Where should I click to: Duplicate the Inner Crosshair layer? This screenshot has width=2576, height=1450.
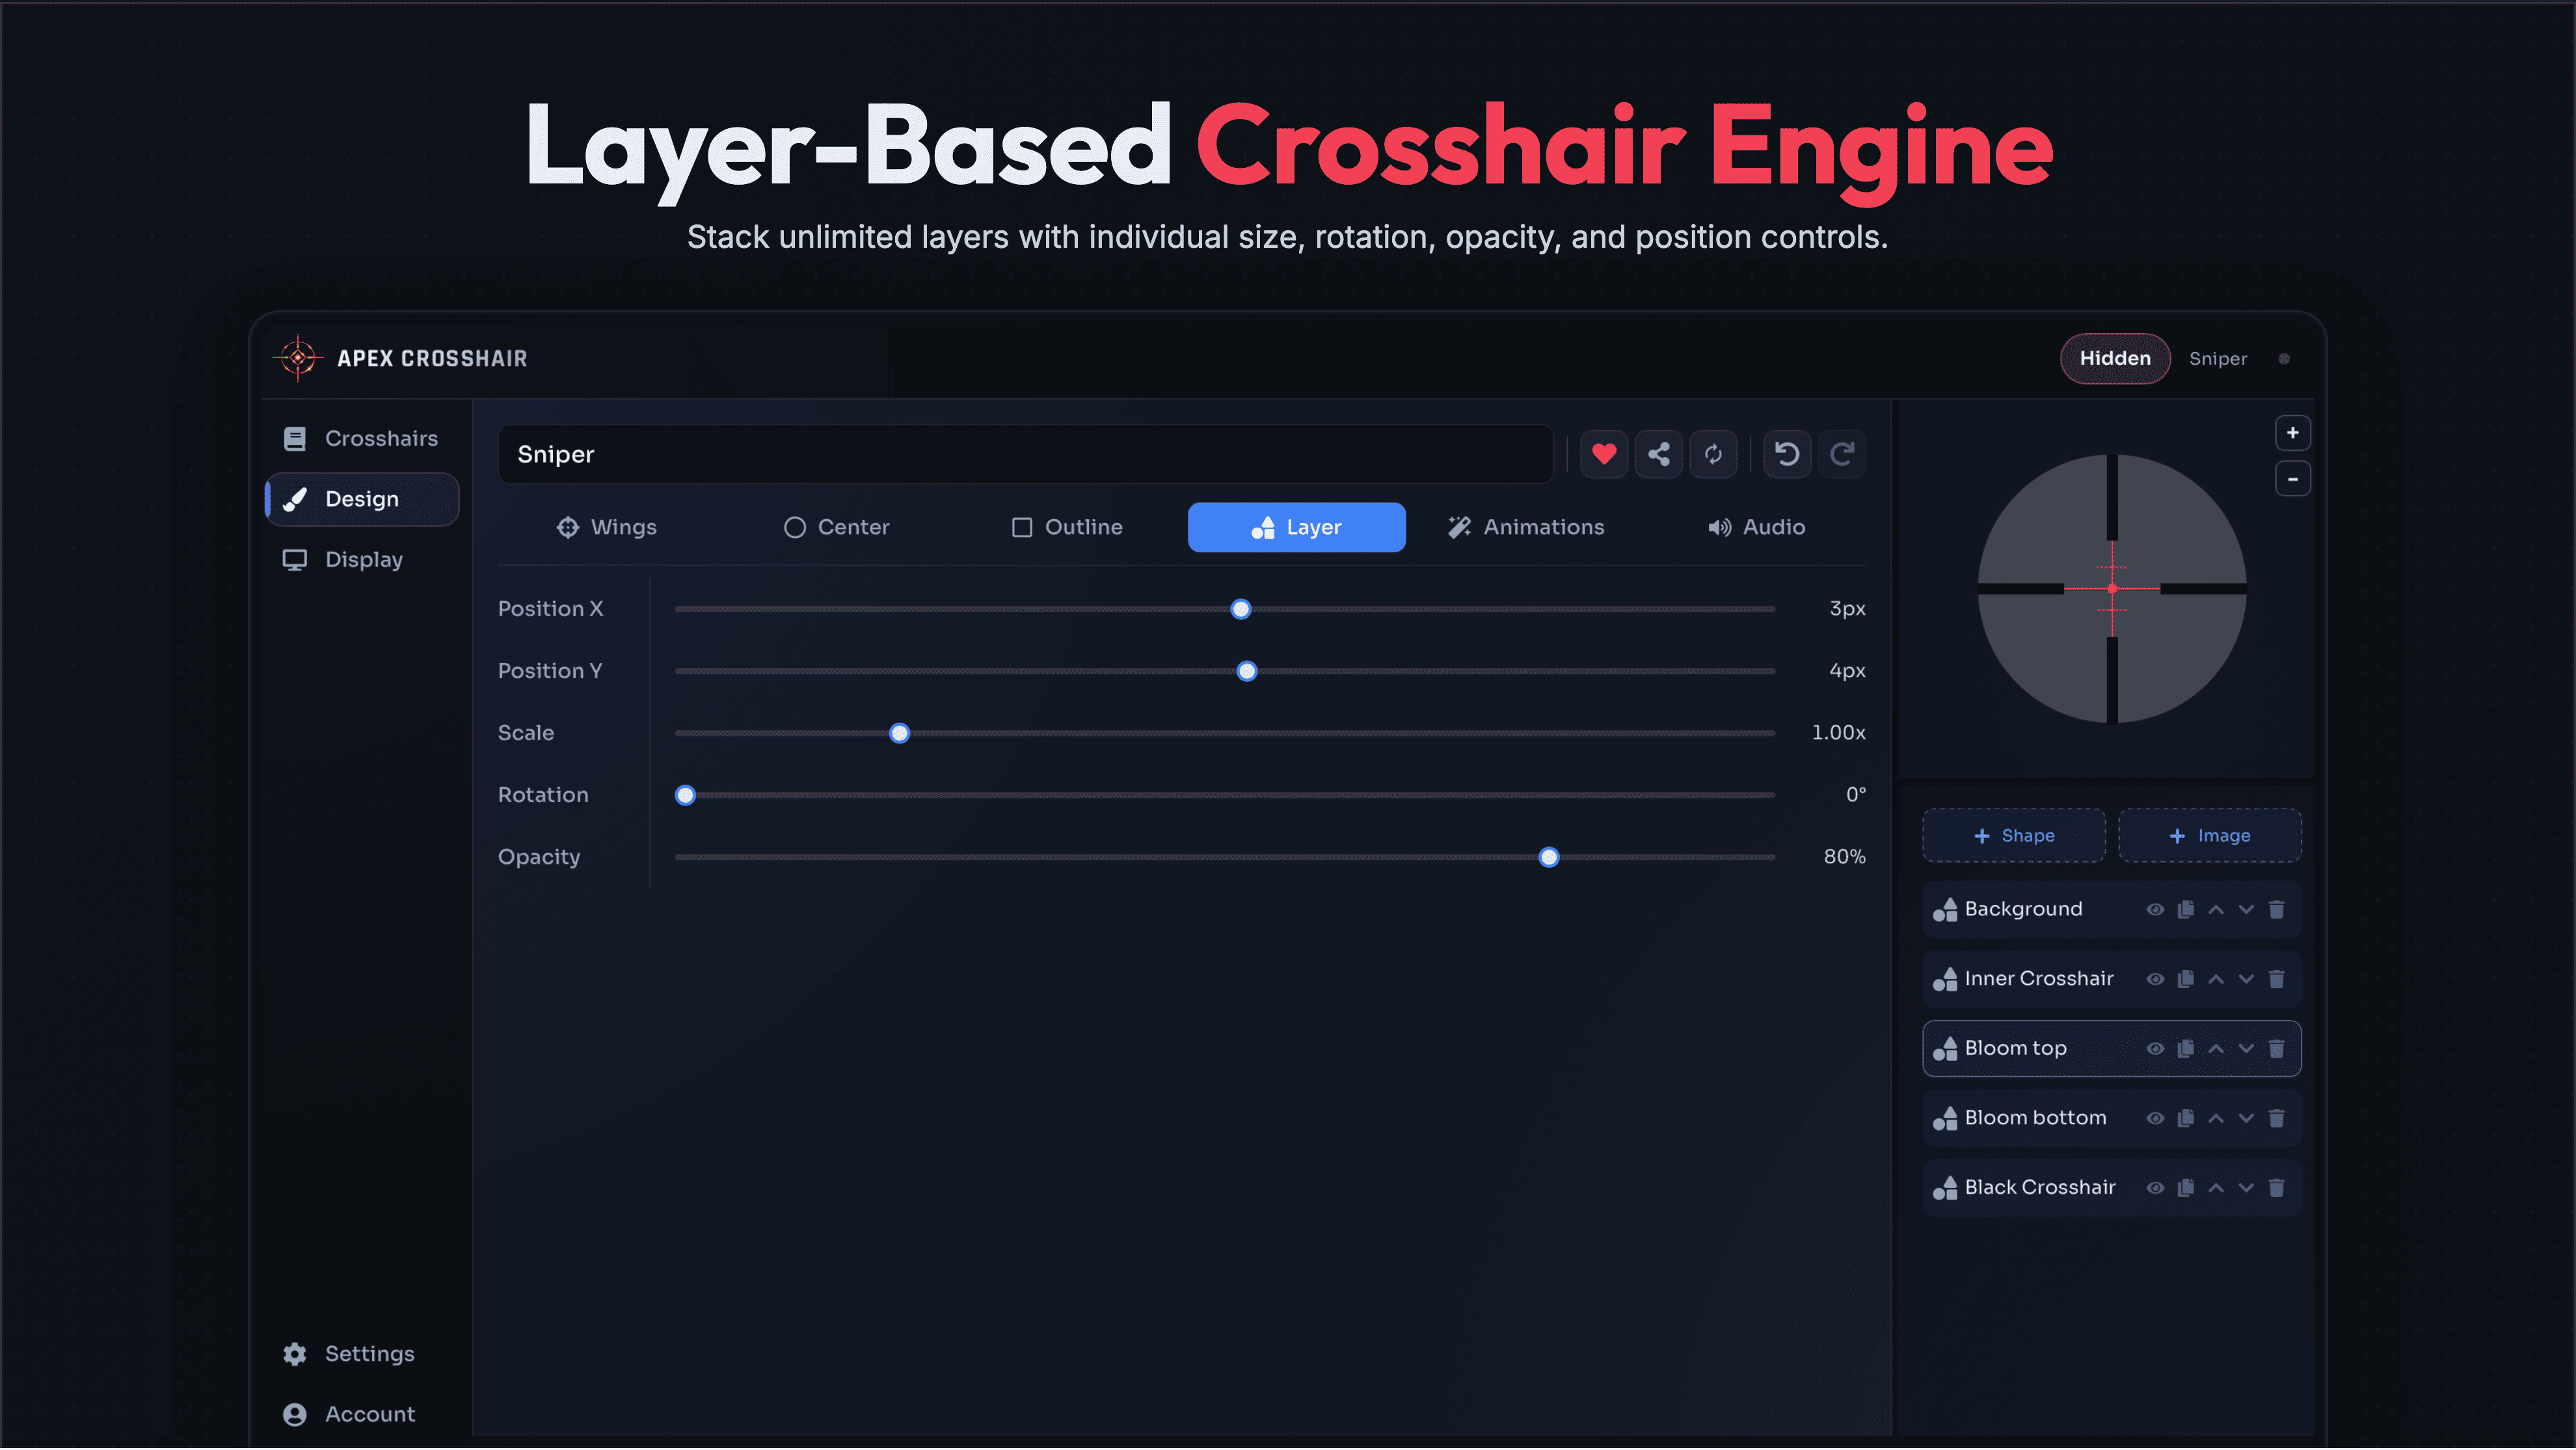pyautogui.click(x=2186, y=979)
